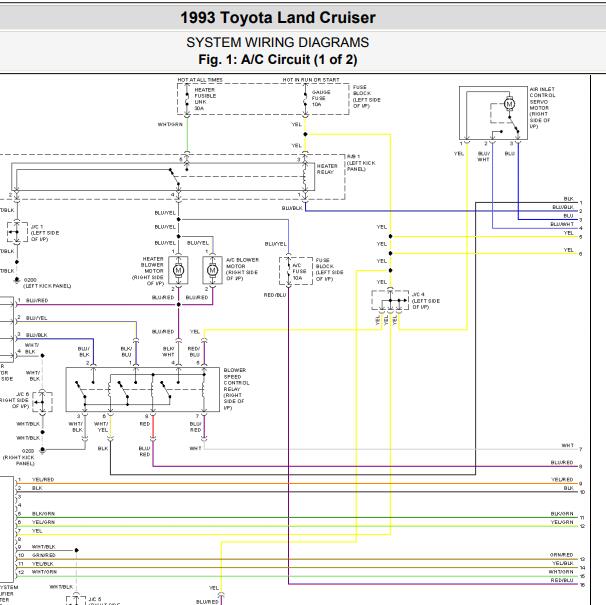This screenshot has width=606, height=605.
Task: Click the BLU/BLK label below the heater relay
Action: (292, 208)
